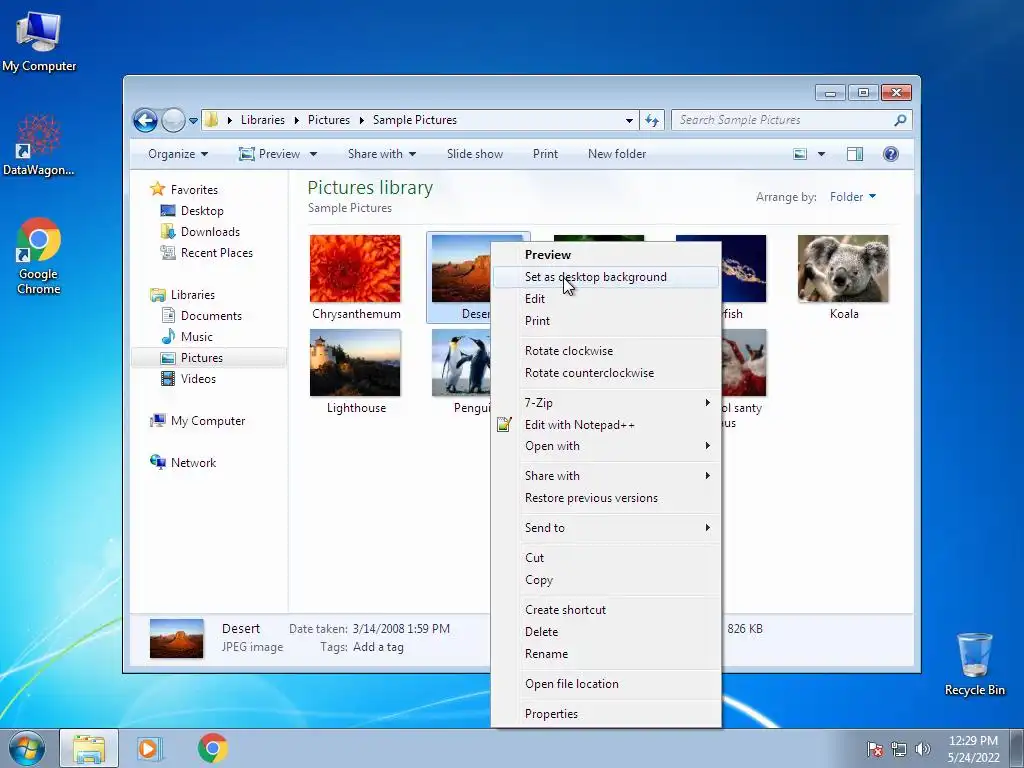
Task: Click the change view icon
Action: pyautogui.click(x=800, y=154)
